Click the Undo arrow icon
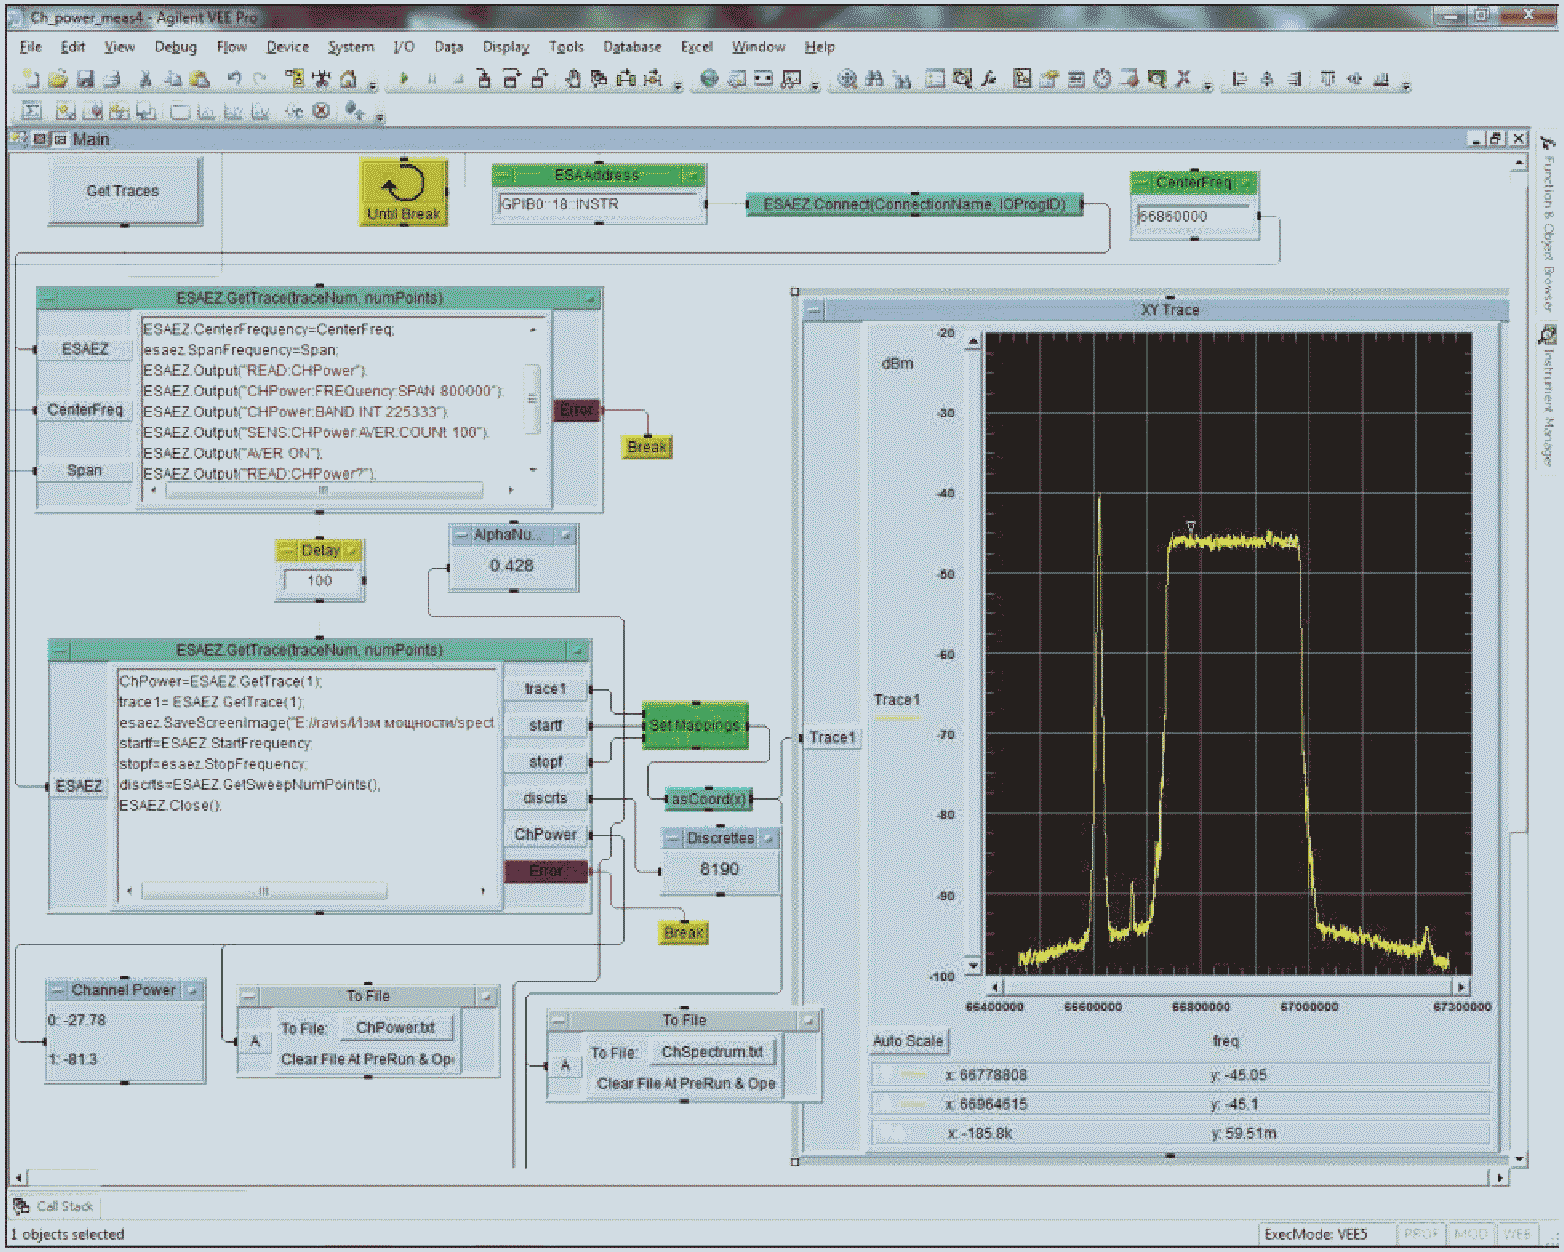Screen dimensions: 1564x1252 pyautogui.click(x=234, y=79)
